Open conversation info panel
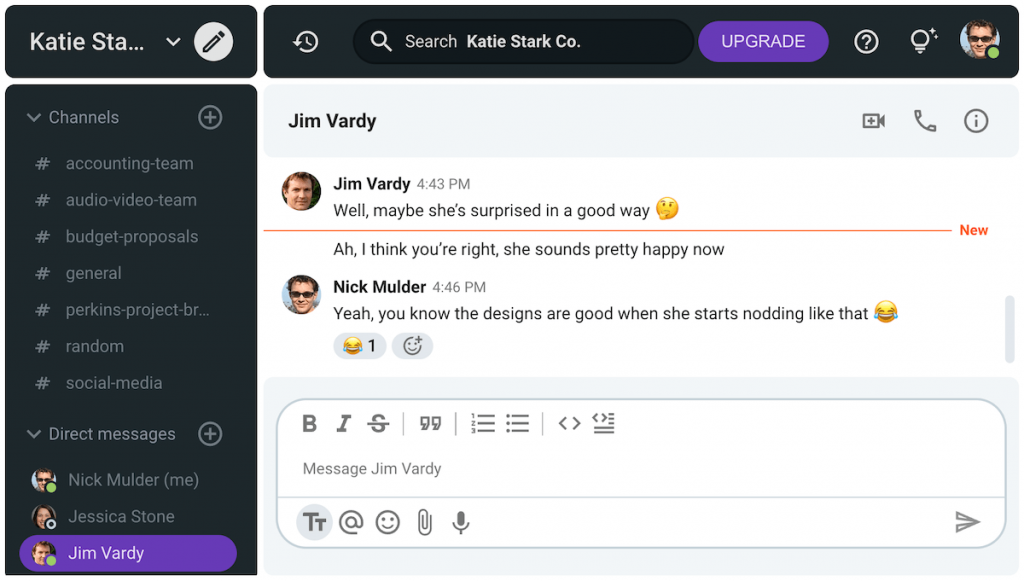 coord(975,121)
